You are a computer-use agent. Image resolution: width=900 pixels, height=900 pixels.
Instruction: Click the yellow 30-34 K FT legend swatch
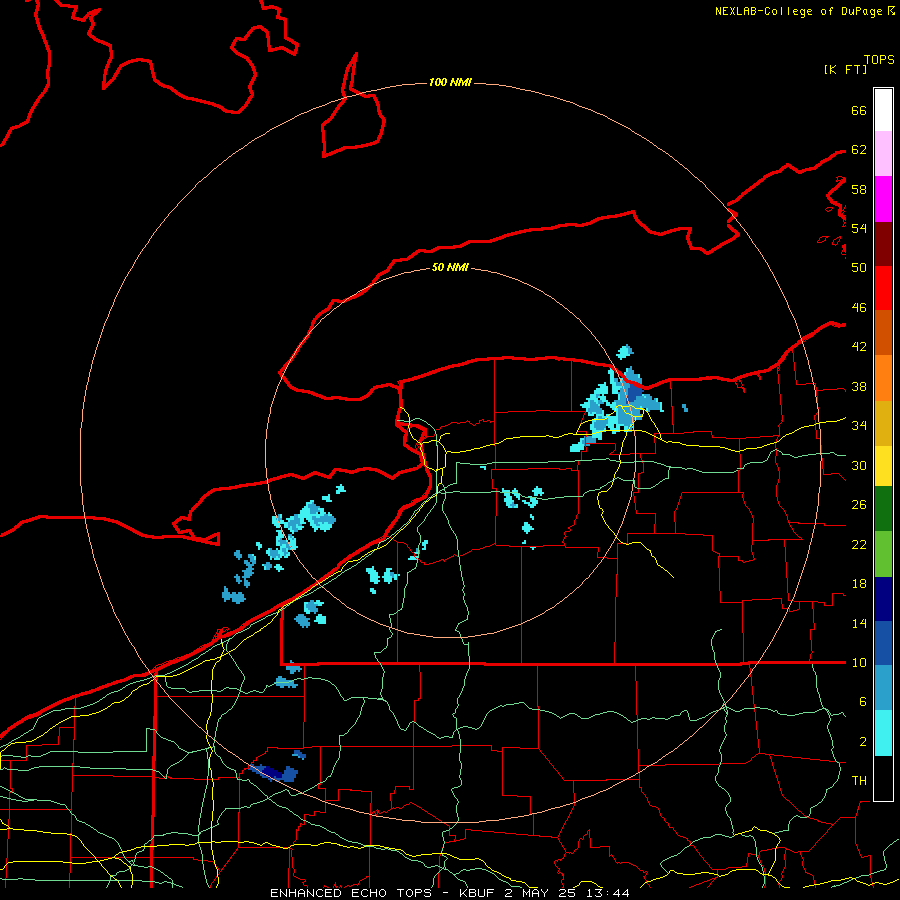pos(883,465)
